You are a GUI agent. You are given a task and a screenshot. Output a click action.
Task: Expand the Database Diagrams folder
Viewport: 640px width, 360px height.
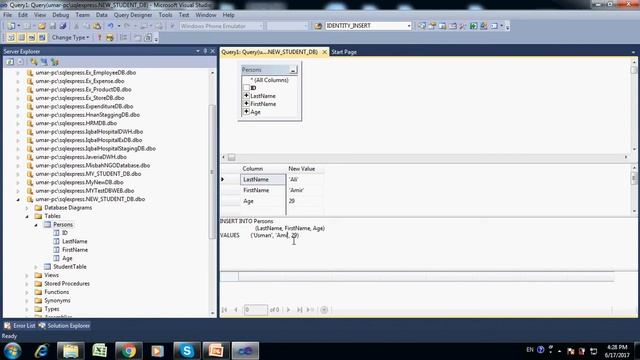point(27,208)
